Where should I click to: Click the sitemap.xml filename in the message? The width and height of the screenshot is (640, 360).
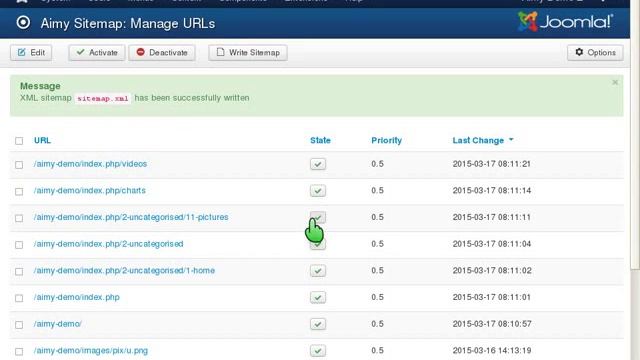(x=103, y=98)
